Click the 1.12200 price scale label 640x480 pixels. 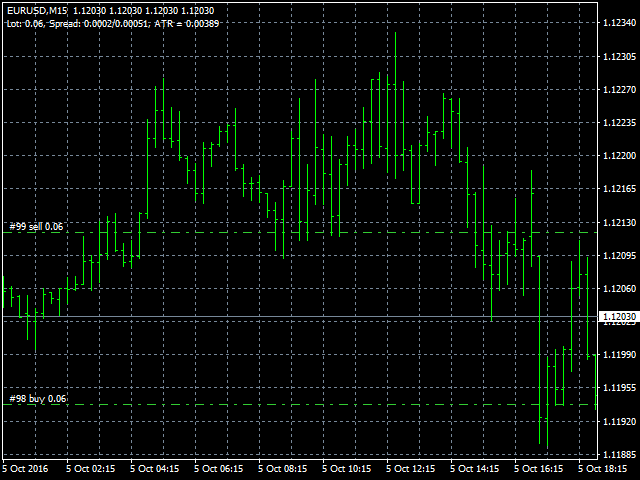click(x=620, y=156)
